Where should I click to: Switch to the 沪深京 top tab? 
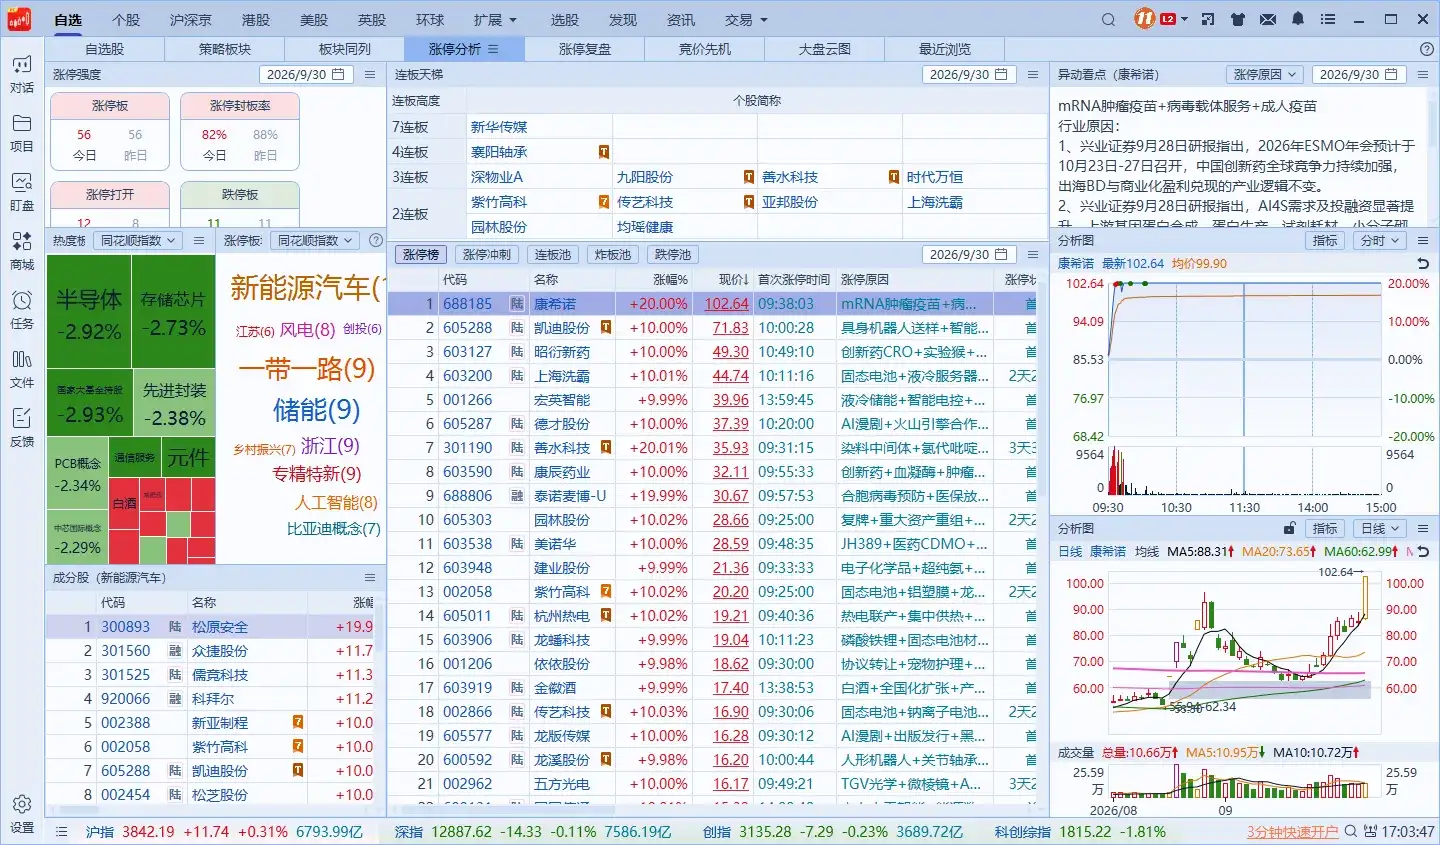(x=190, y=19)
